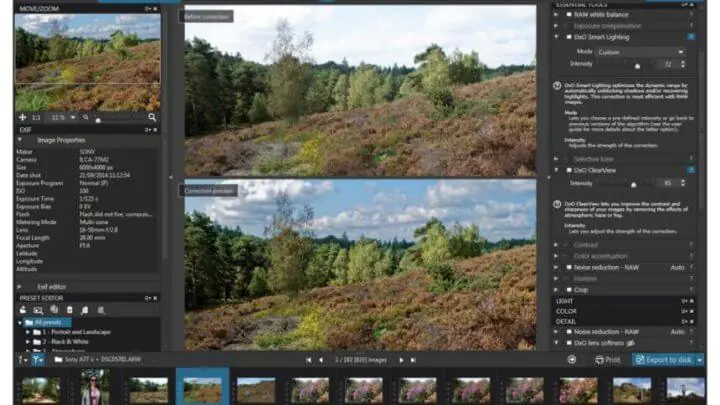The height and width of the screenshot is (405, 720).
Task: Adjust the ClearView Intensity slider
Action: (x=634, y=185)
